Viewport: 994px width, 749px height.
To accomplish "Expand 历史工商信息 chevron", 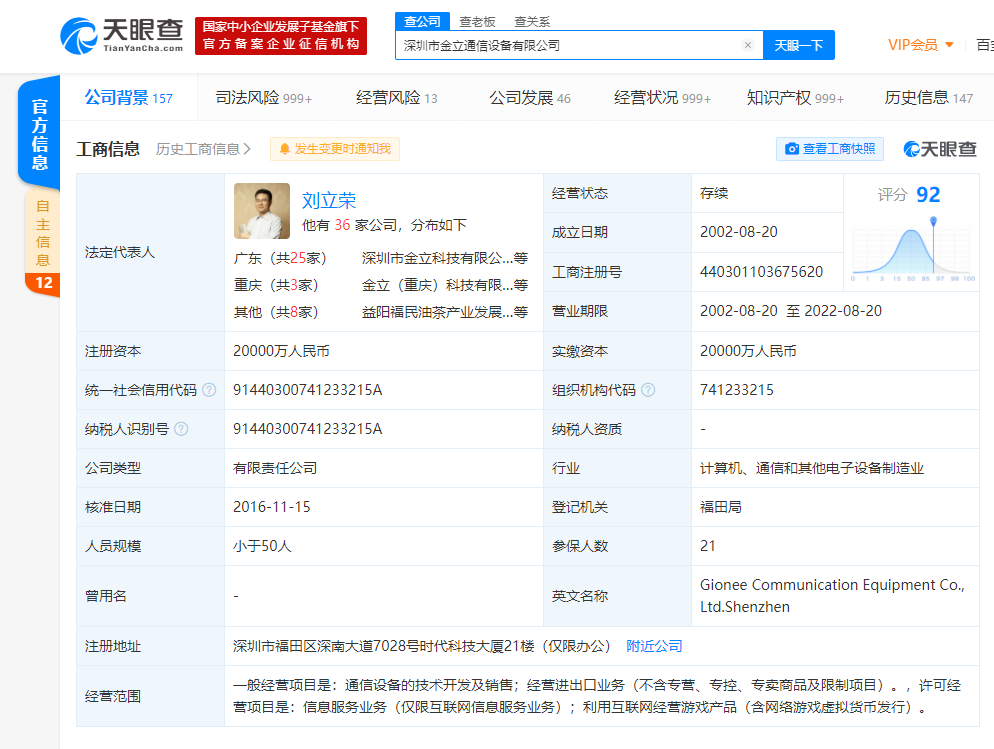I will click(x=247, y=149).
